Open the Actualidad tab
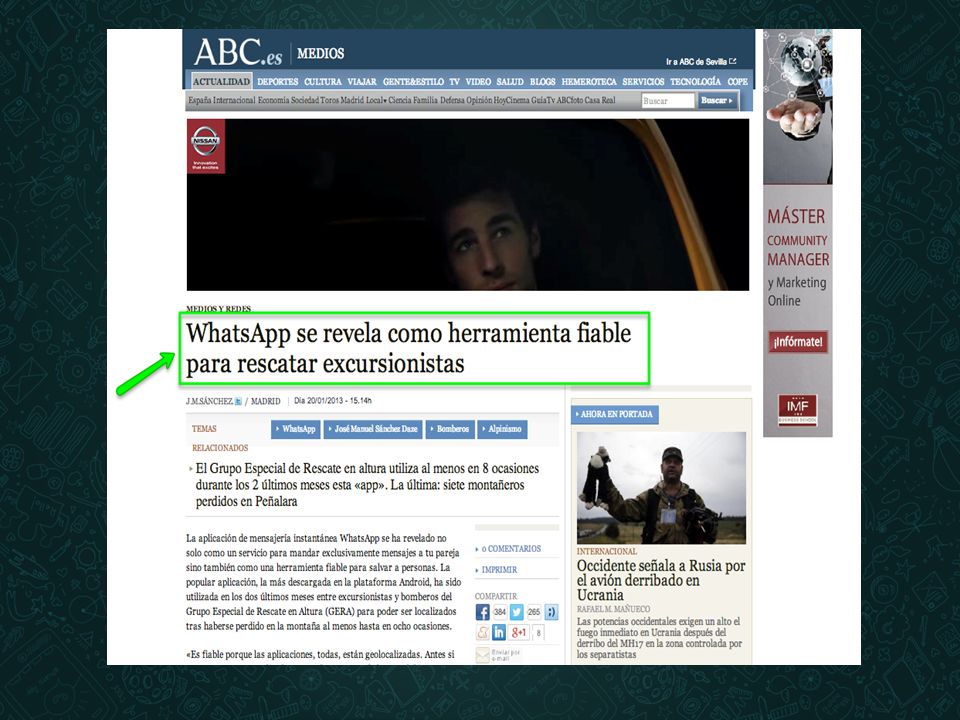 (221, 81)
